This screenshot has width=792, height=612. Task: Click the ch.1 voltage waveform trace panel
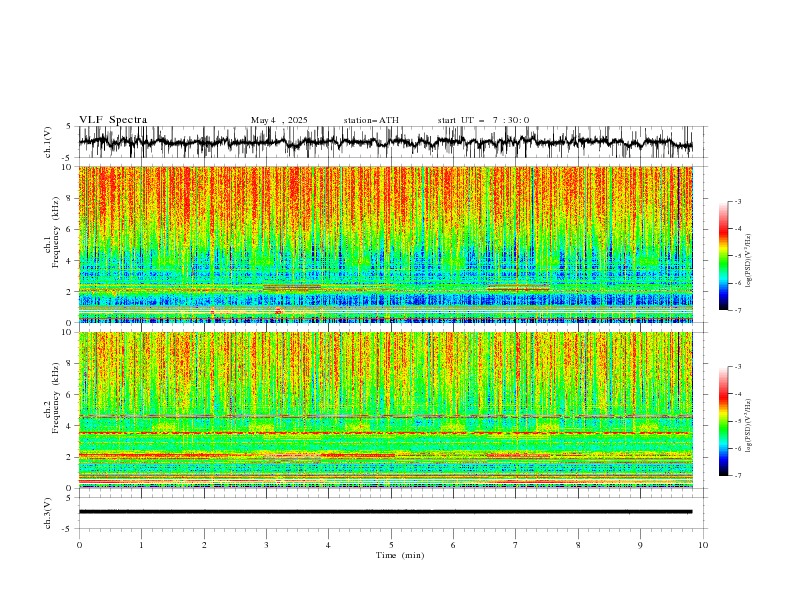coord(391,142)
